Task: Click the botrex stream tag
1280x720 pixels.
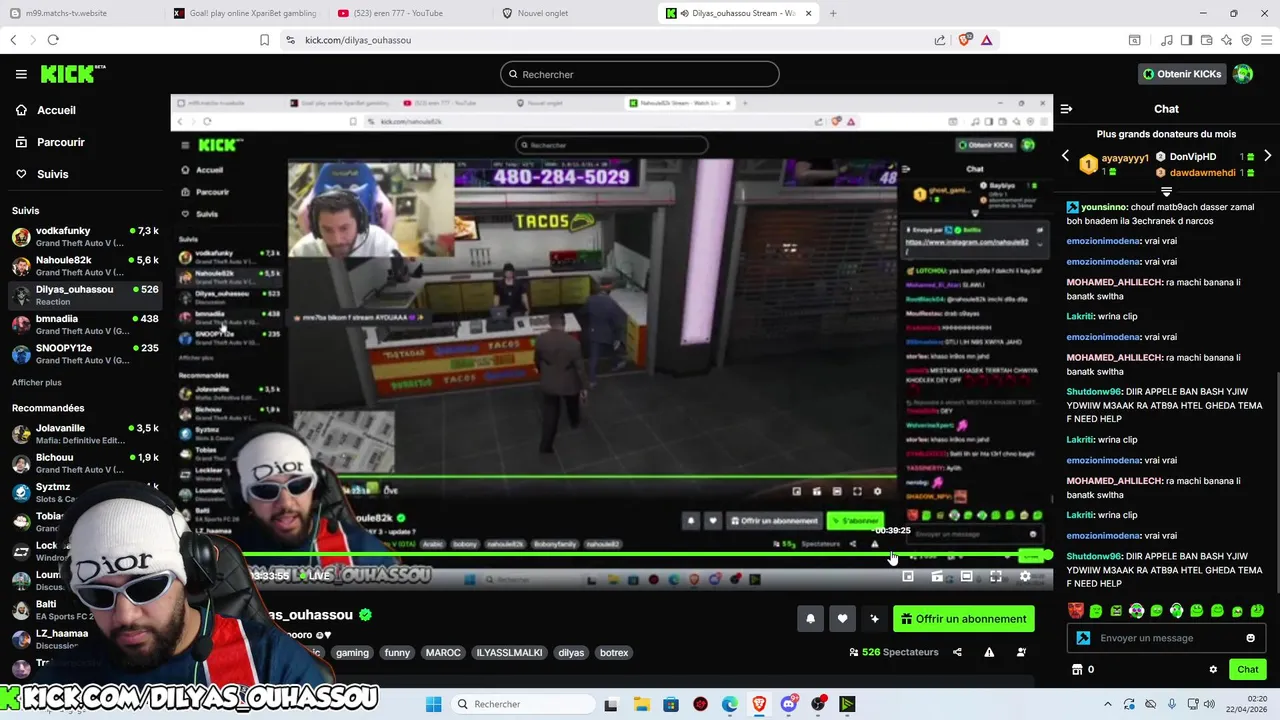Action: (614, 653)
